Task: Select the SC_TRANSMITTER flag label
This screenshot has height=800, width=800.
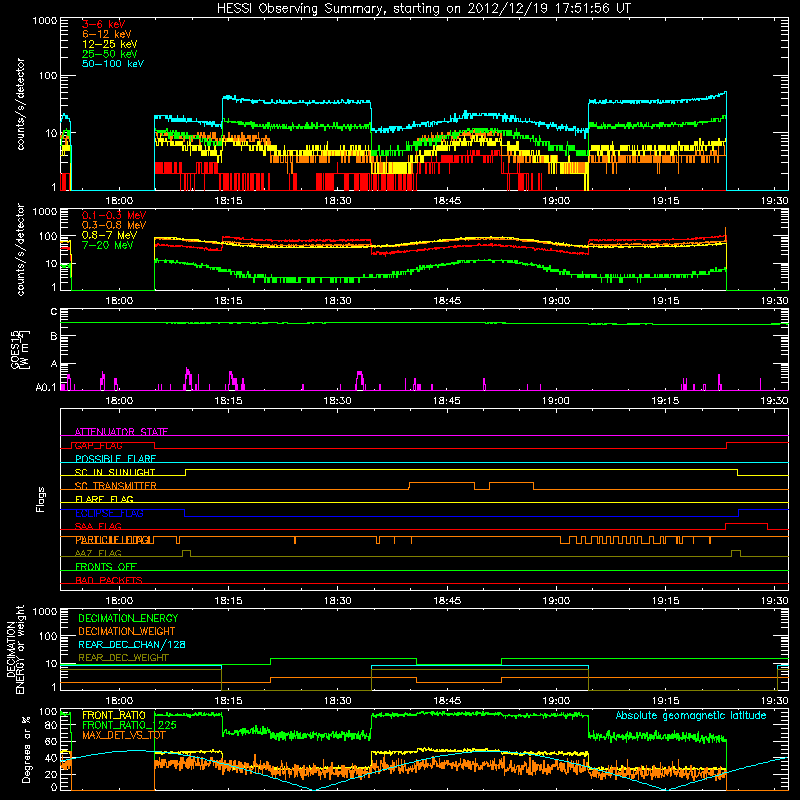Action: 116,486
